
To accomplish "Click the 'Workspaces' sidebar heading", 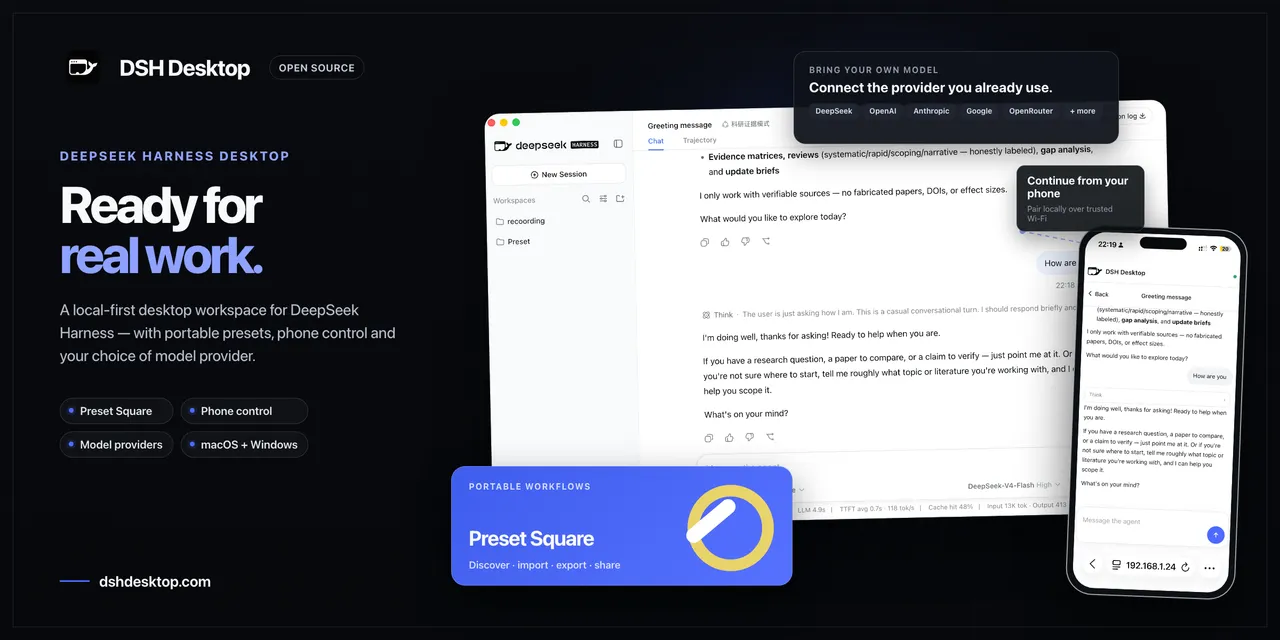I will (514, 200).
